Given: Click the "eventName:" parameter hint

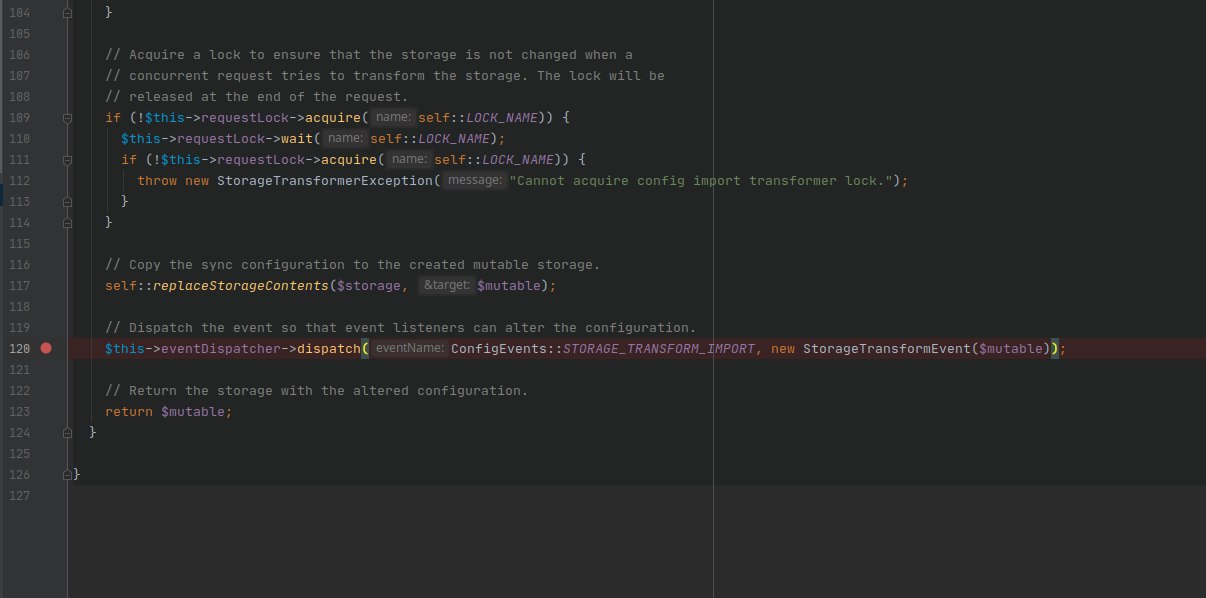Looking at the screenshot, I should point(409,348).
